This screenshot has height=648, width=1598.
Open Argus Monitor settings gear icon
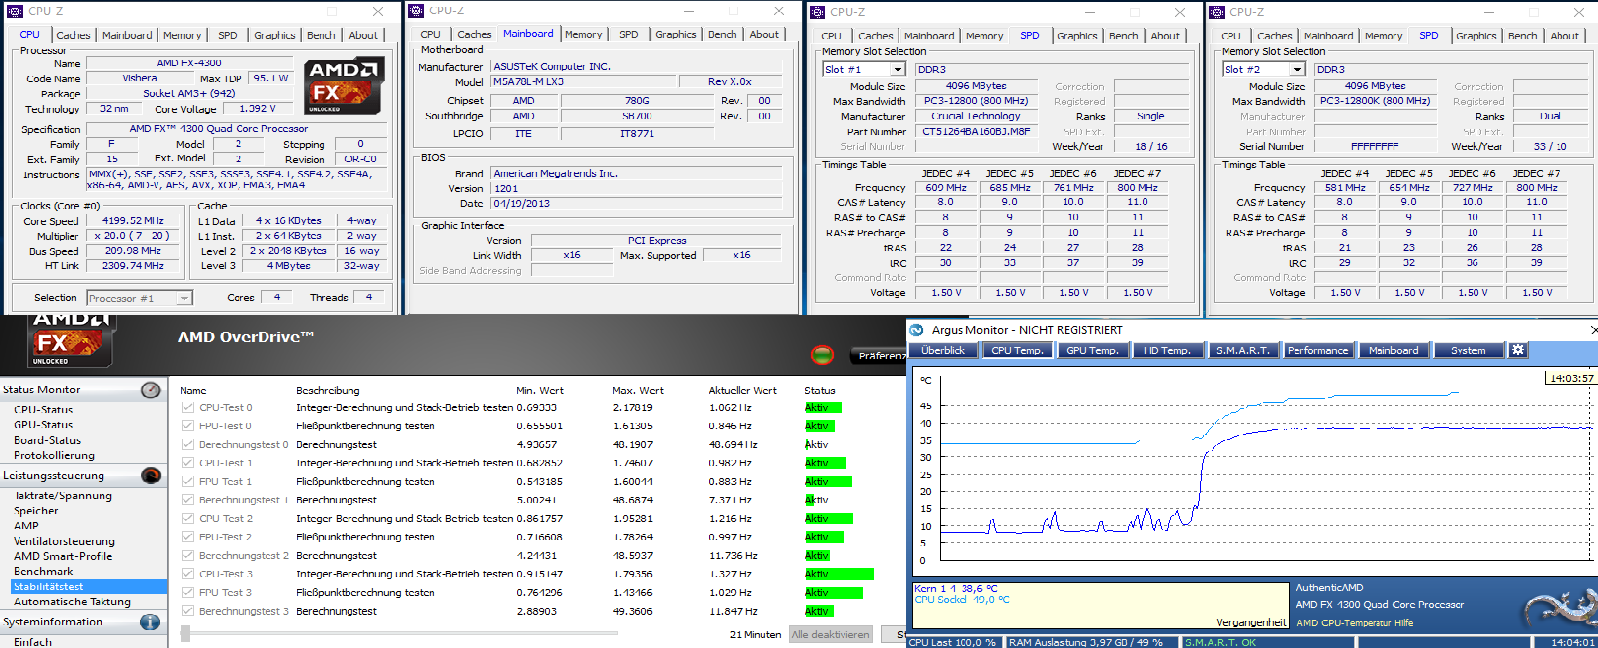click(x=1517, y=350)
